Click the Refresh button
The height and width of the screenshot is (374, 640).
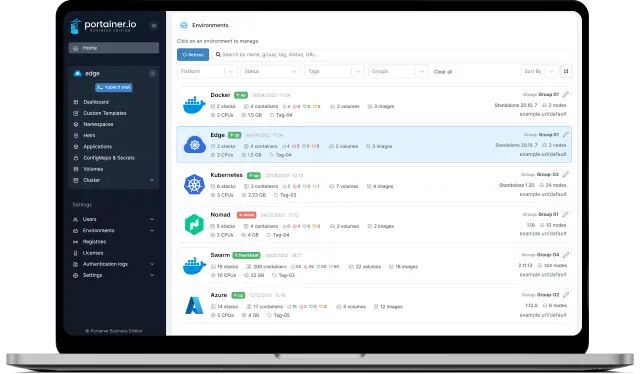193,54
